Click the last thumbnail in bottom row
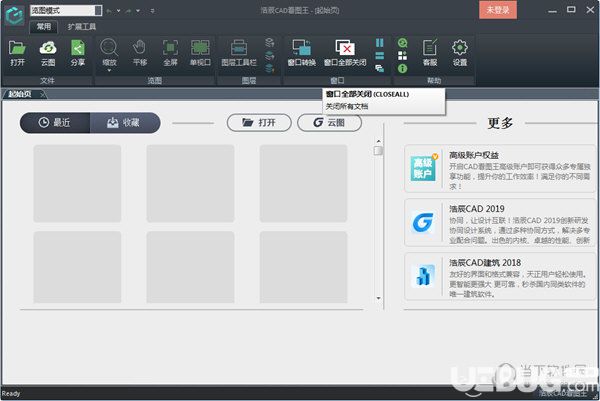Viewport: 600px width, 401px height. pos(303,267)
